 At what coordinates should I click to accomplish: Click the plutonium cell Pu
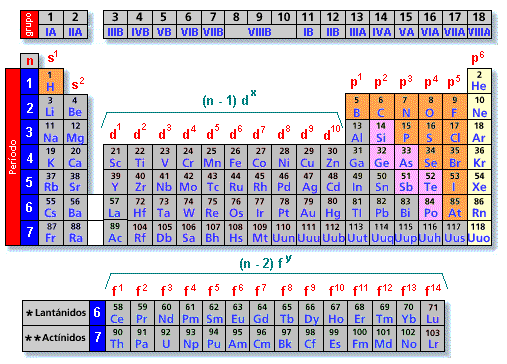(214, 339)
